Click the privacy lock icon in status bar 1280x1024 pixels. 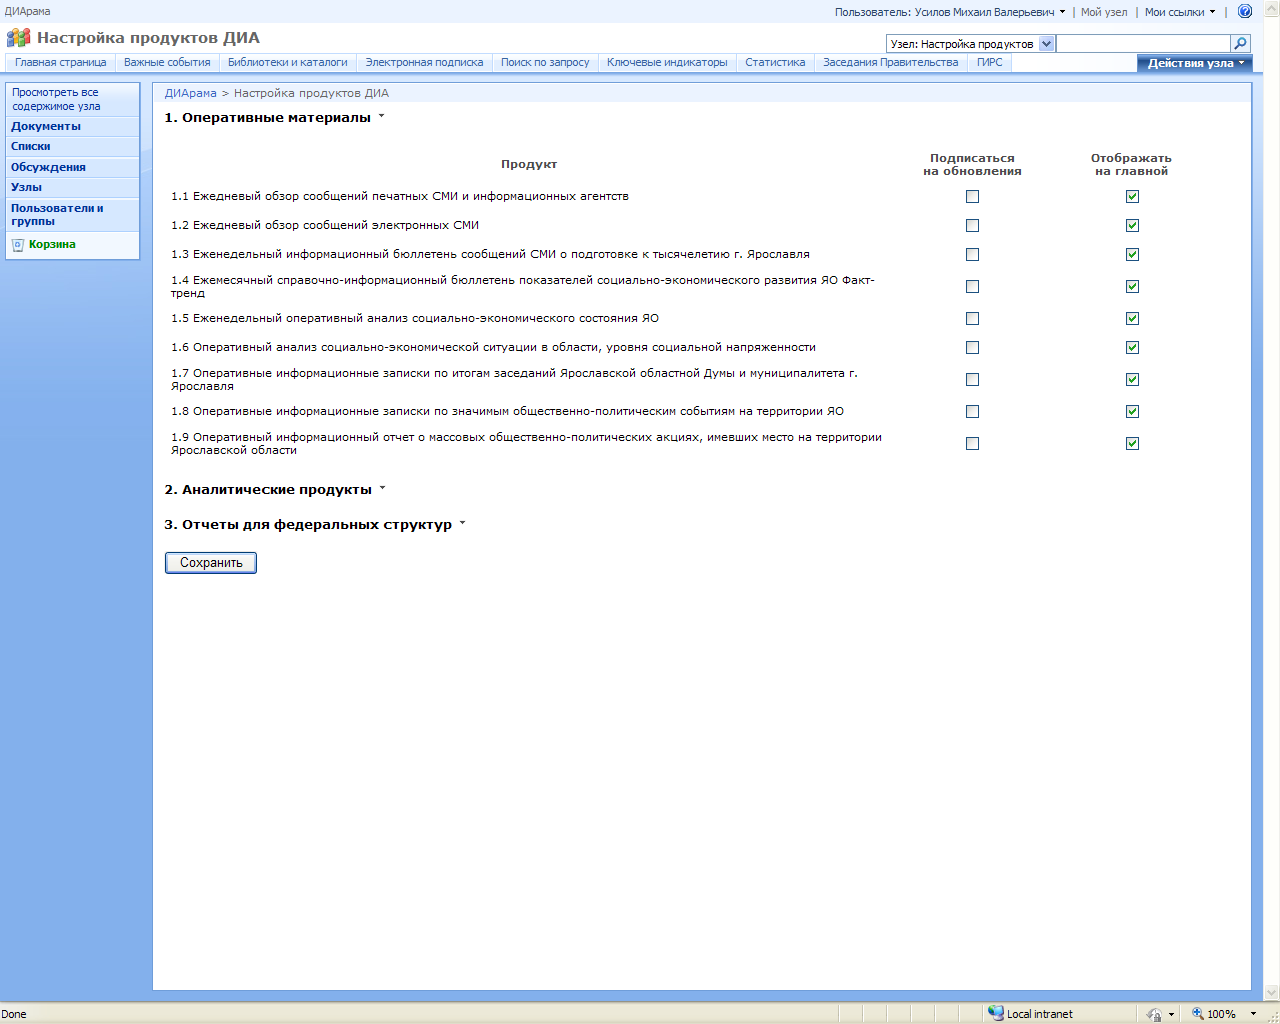[x=1154, y=1013]
